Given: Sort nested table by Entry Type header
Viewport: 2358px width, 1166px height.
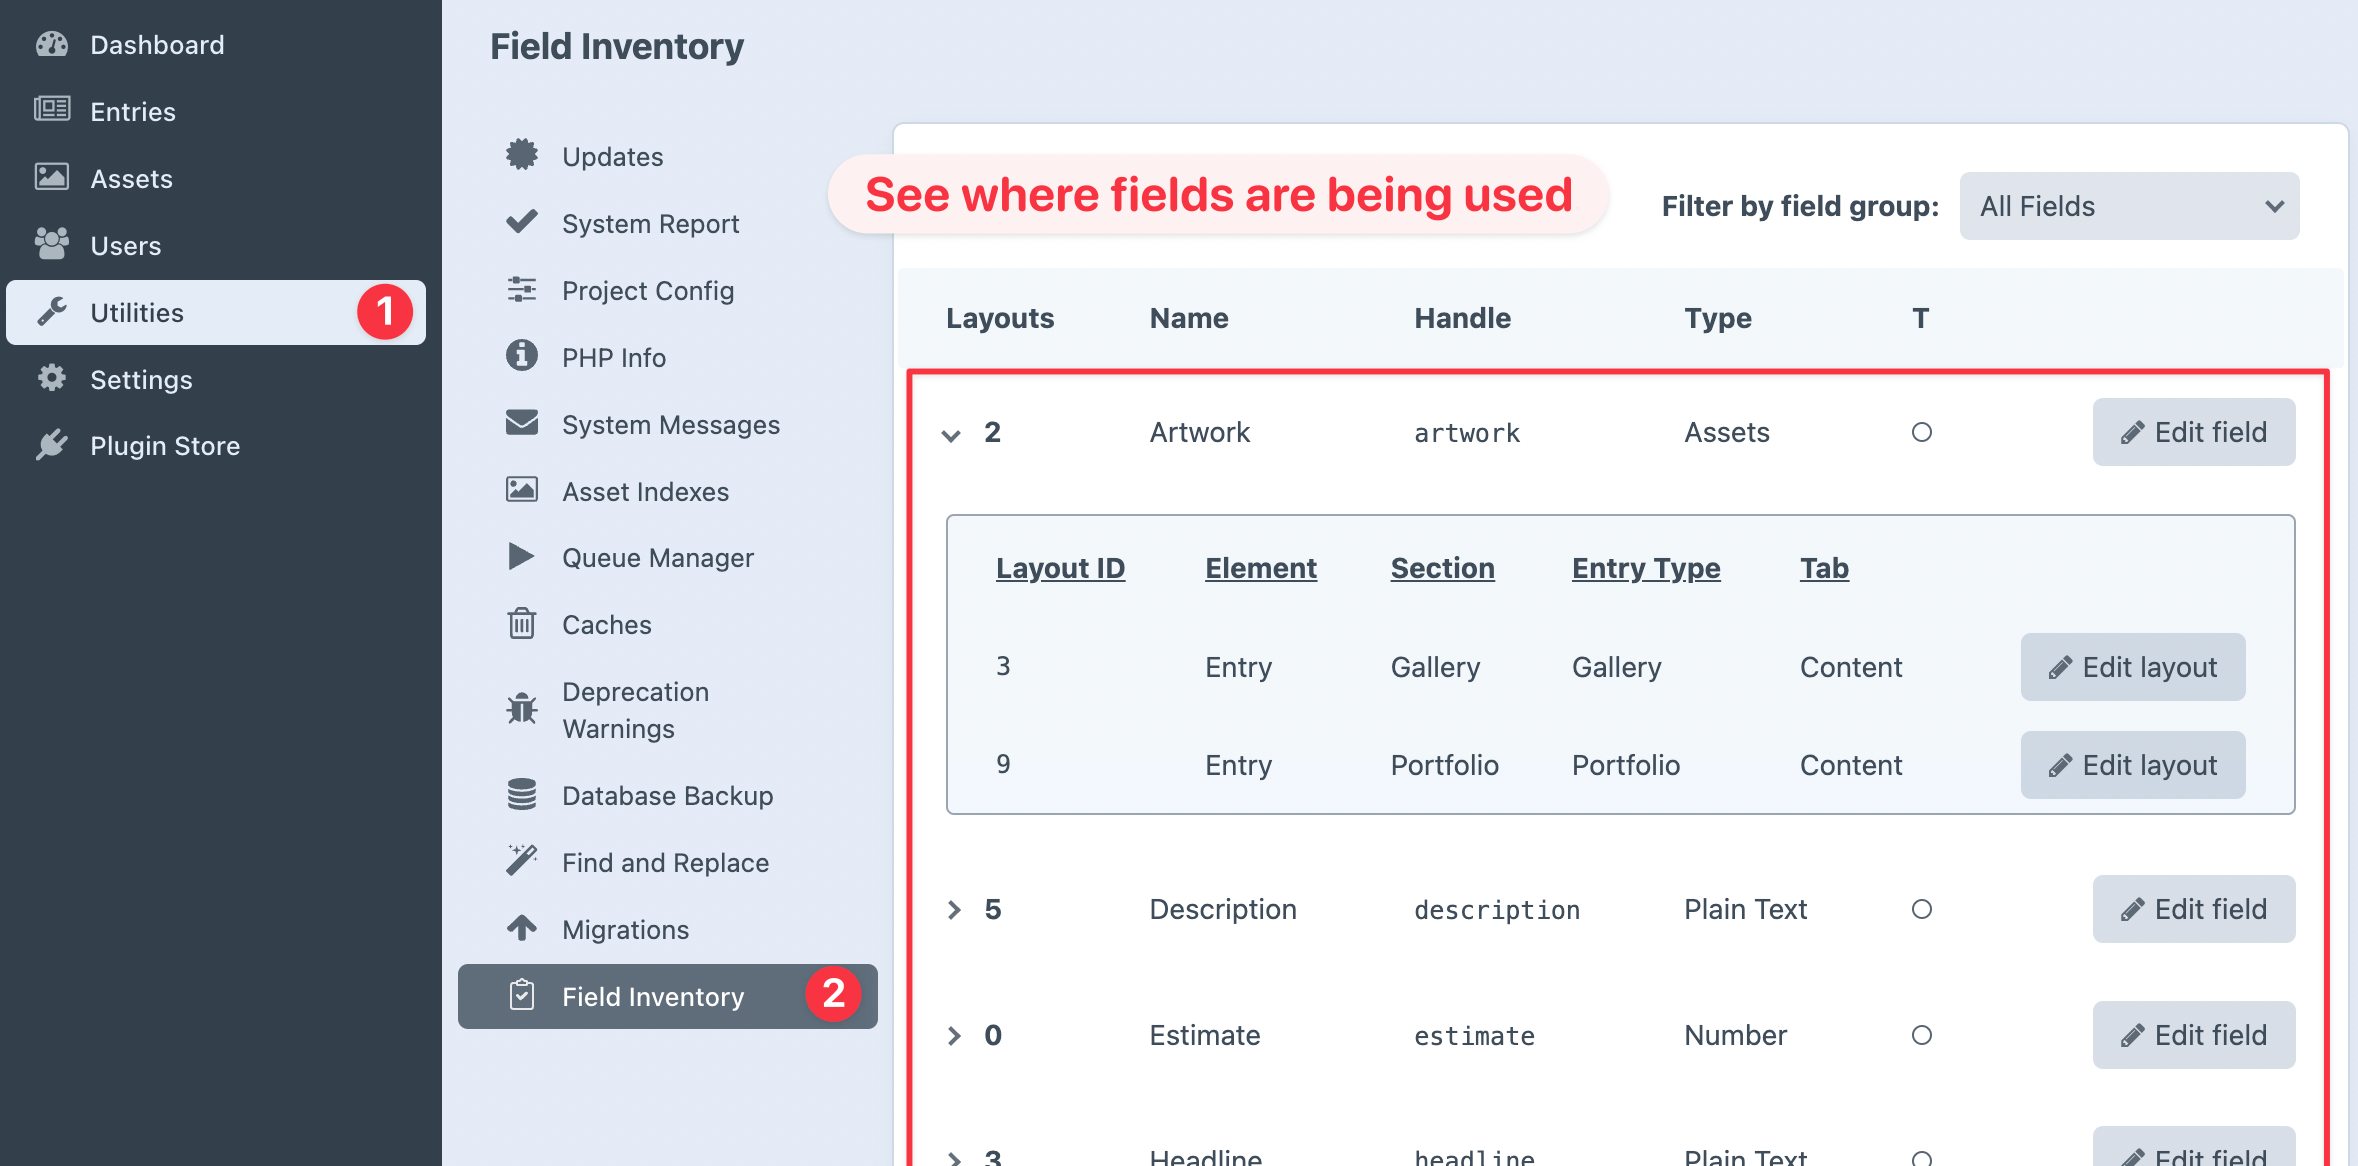Looking at the screenshot, I should click(x=1645, y=568).
